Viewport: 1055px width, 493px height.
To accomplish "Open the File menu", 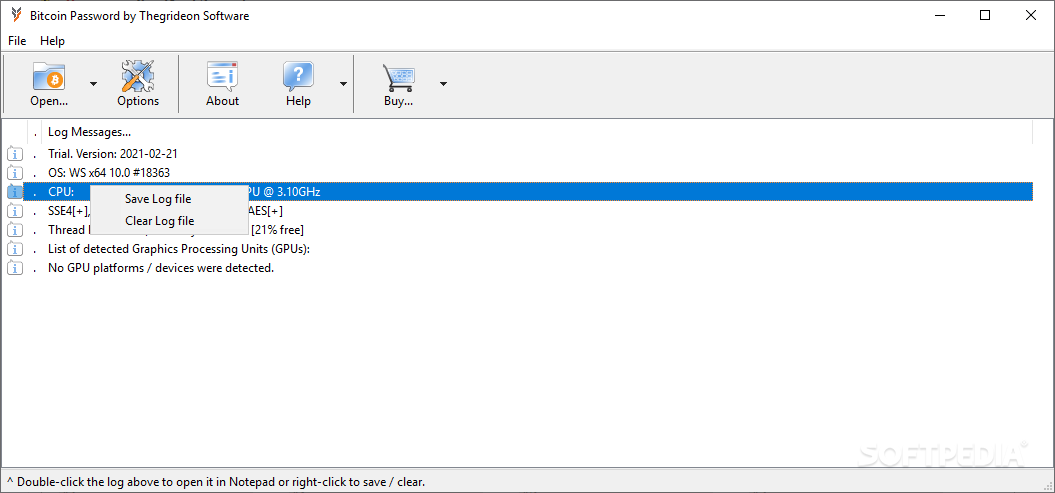I will [x=17, y=41].
